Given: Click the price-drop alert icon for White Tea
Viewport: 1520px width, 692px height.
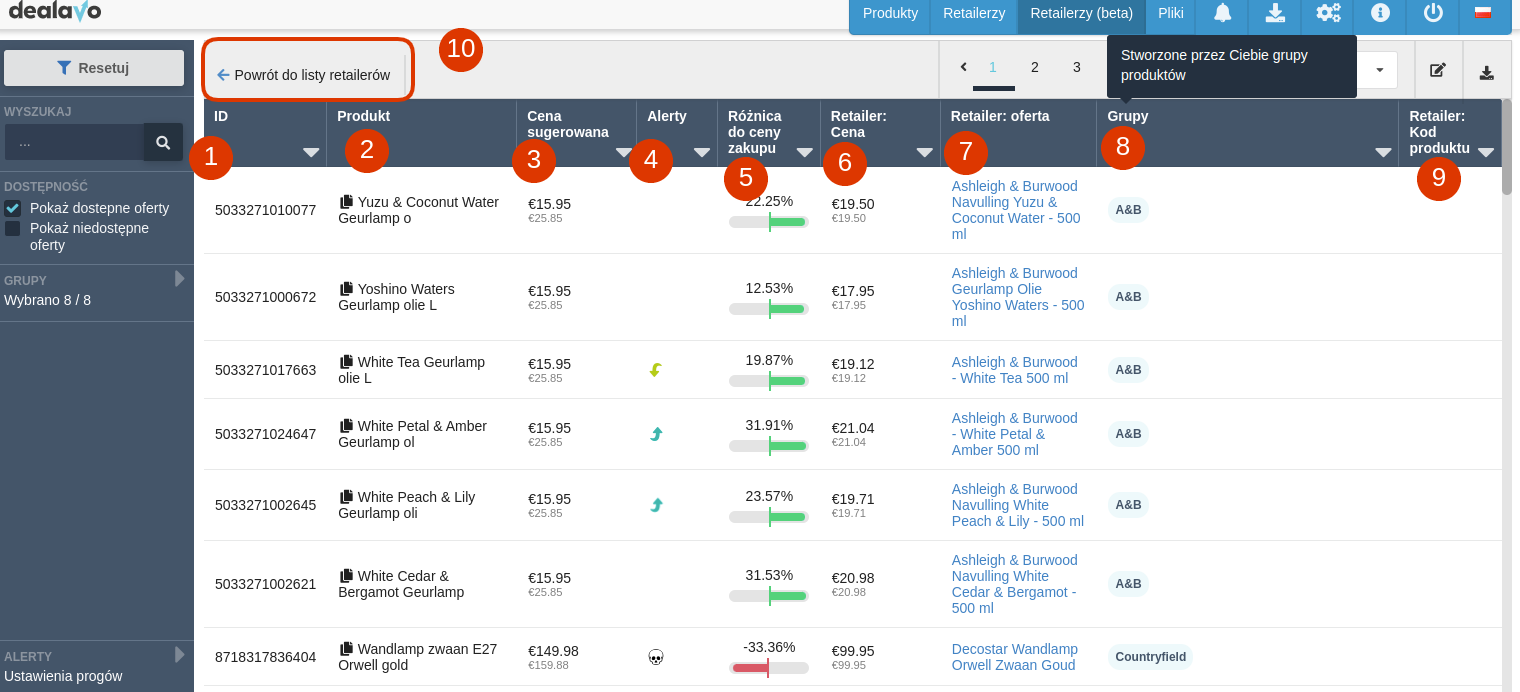Looking at the screenshot, I should [x=656, y=370].
